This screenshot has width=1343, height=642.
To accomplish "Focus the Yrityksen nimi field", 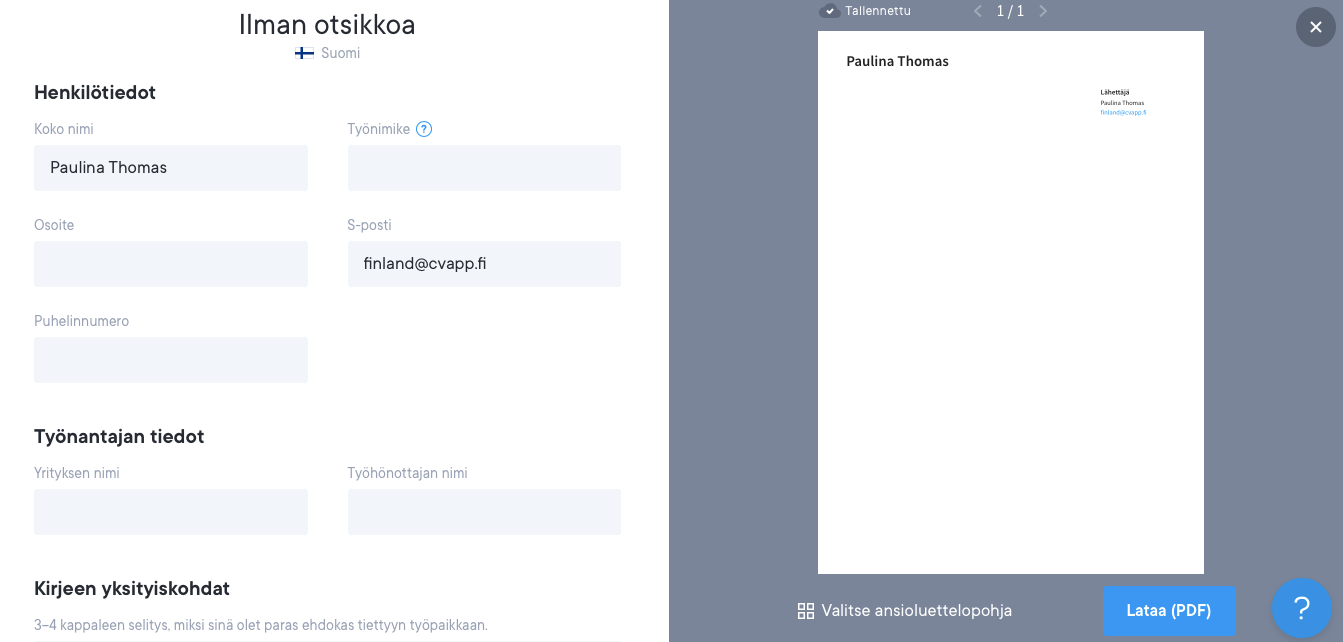I will point(171,512).
